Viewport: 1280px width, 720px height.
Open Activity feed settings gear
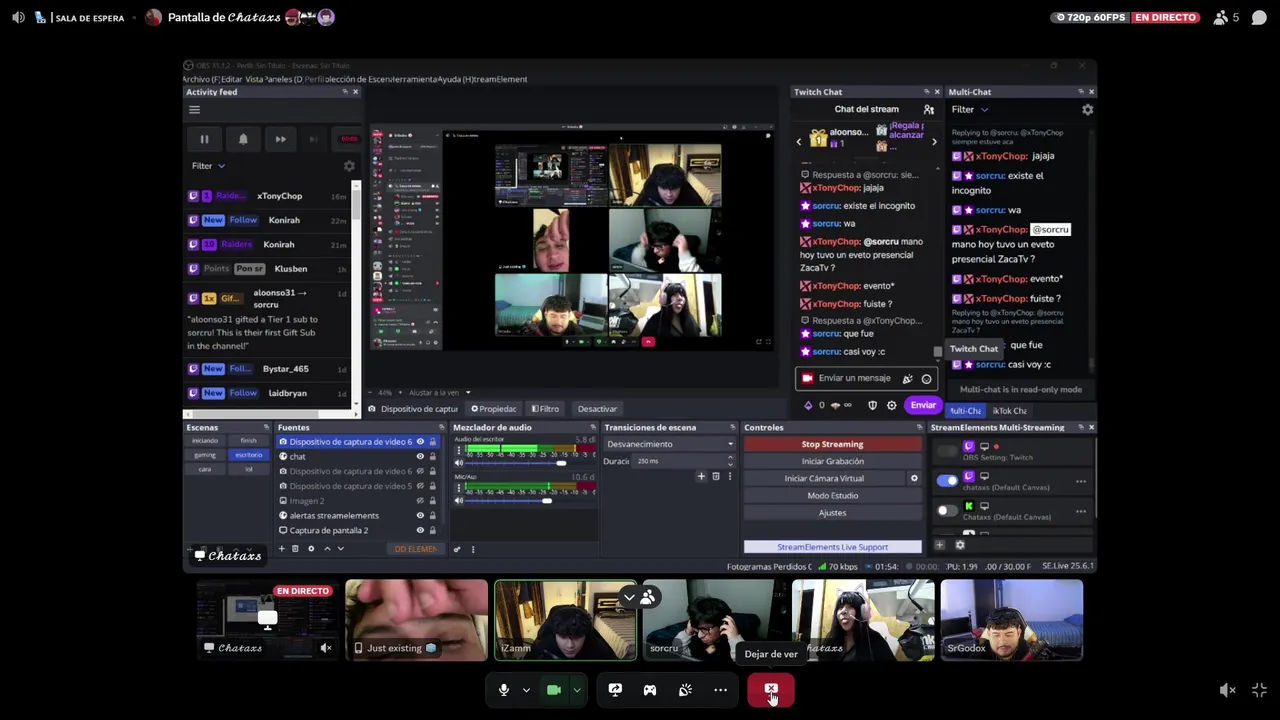(x=349, y=166)
